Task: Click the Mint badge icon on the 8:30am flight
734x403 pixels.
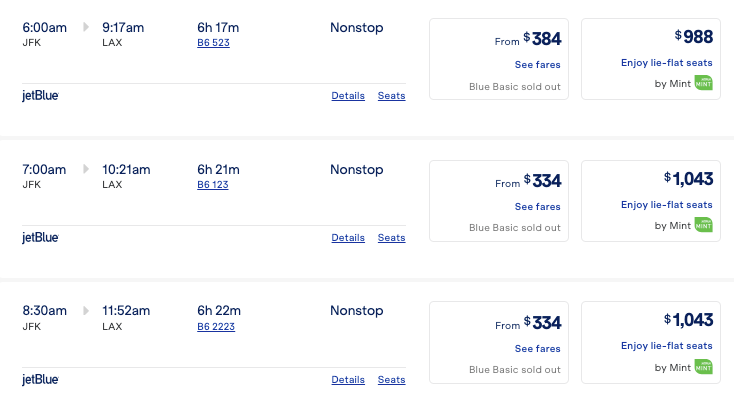Action: [704, 367]
